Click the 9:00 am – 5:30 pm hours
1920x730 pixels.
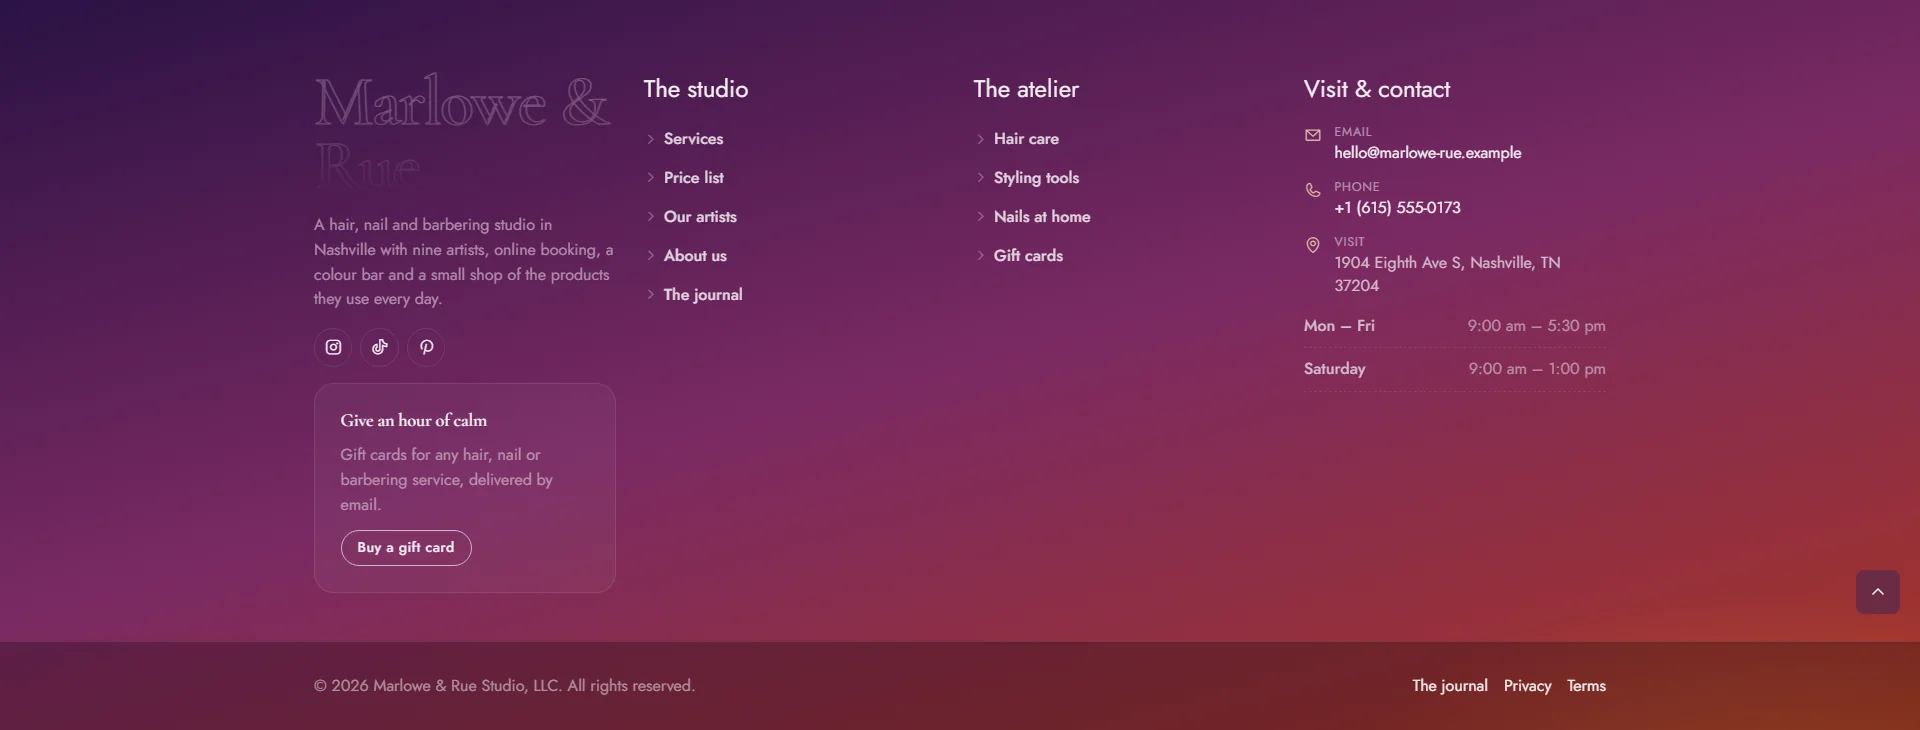[x=1536, y=326]
